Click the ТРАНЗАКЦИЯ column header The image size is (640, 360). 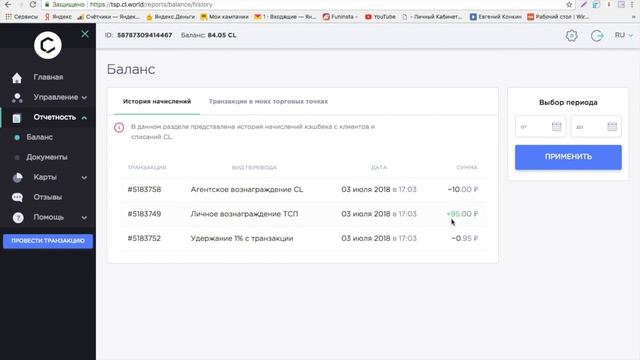(x=147, y=167)
